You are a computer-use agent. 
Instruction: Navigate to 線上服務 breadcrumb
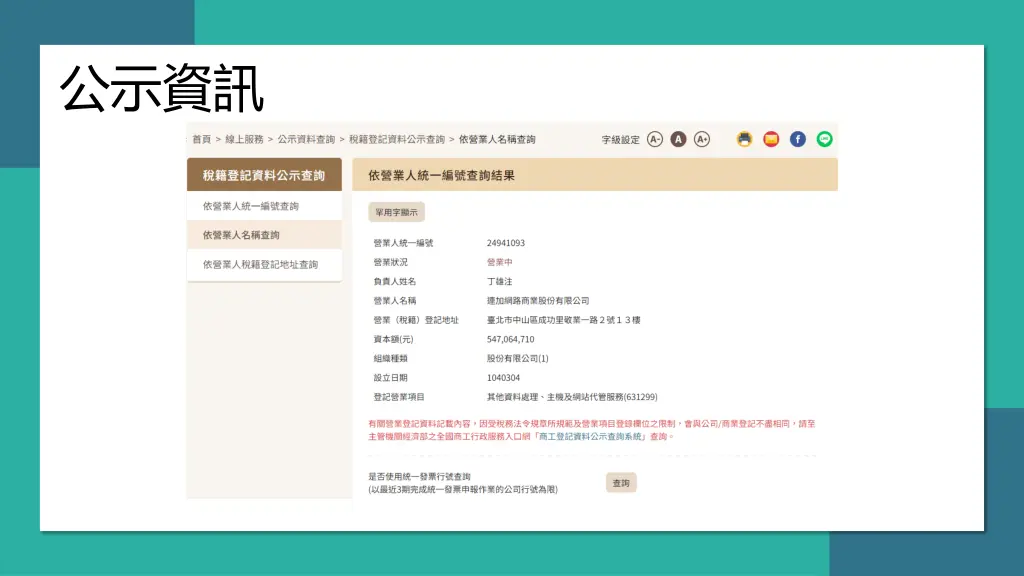[244, 140]
